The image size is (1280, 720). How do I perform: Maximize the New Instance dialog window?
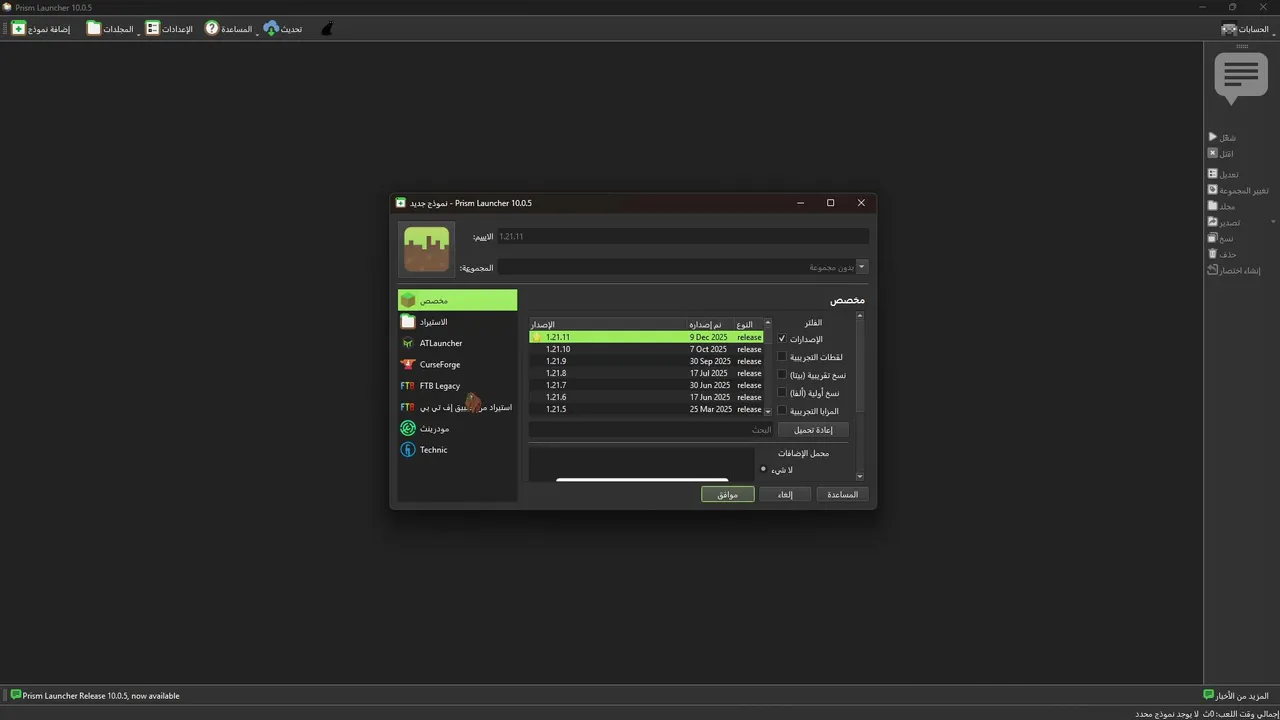coord(830,203)
